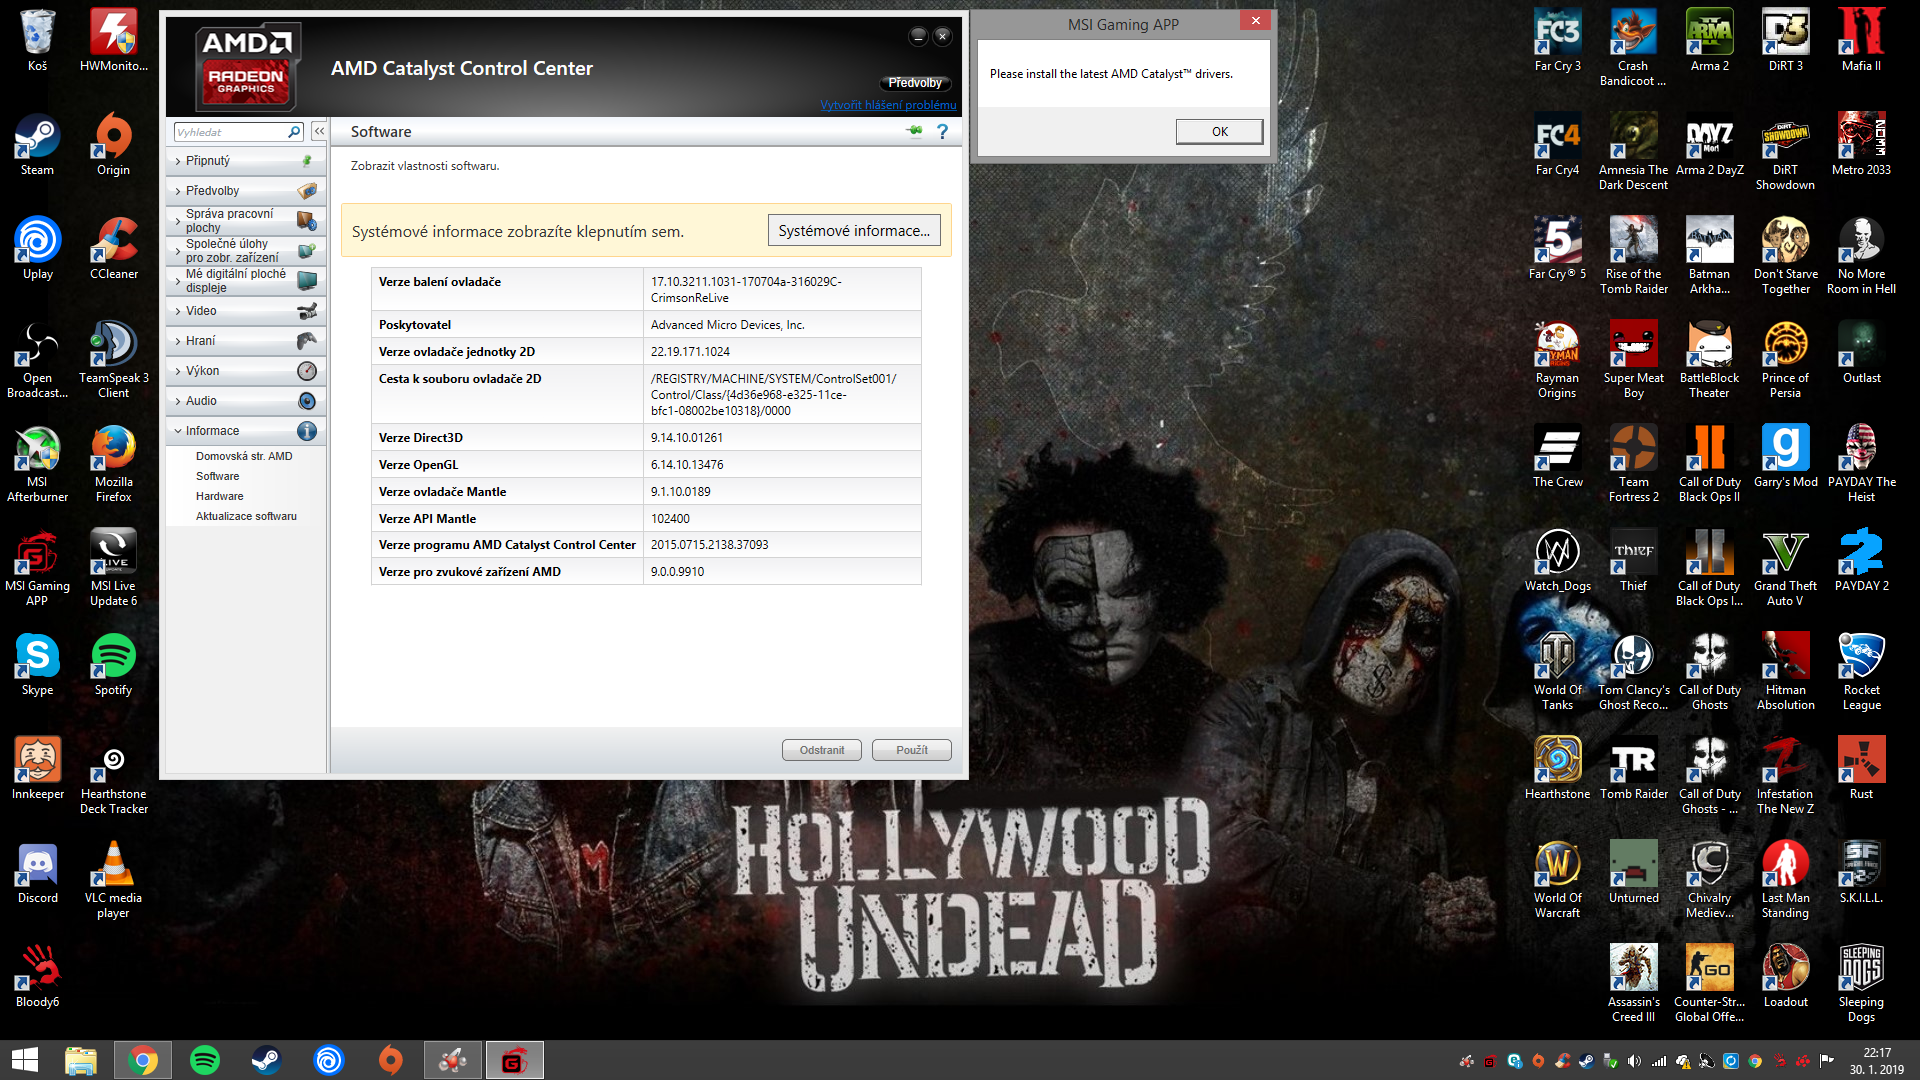Click Vytvořit hlášení problému link
The width and height of the screenshot is (1920, 1080).
[888, 104]
